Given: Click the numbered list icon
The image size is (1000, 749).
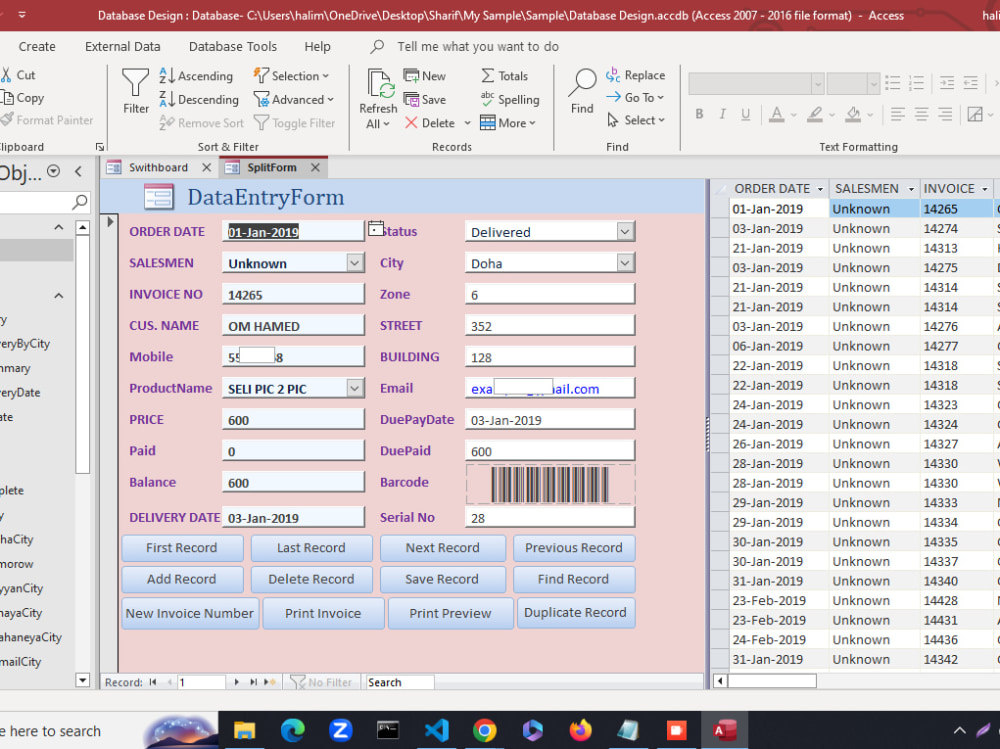Looking at the screenshot, I should click(x=916, y=83).
